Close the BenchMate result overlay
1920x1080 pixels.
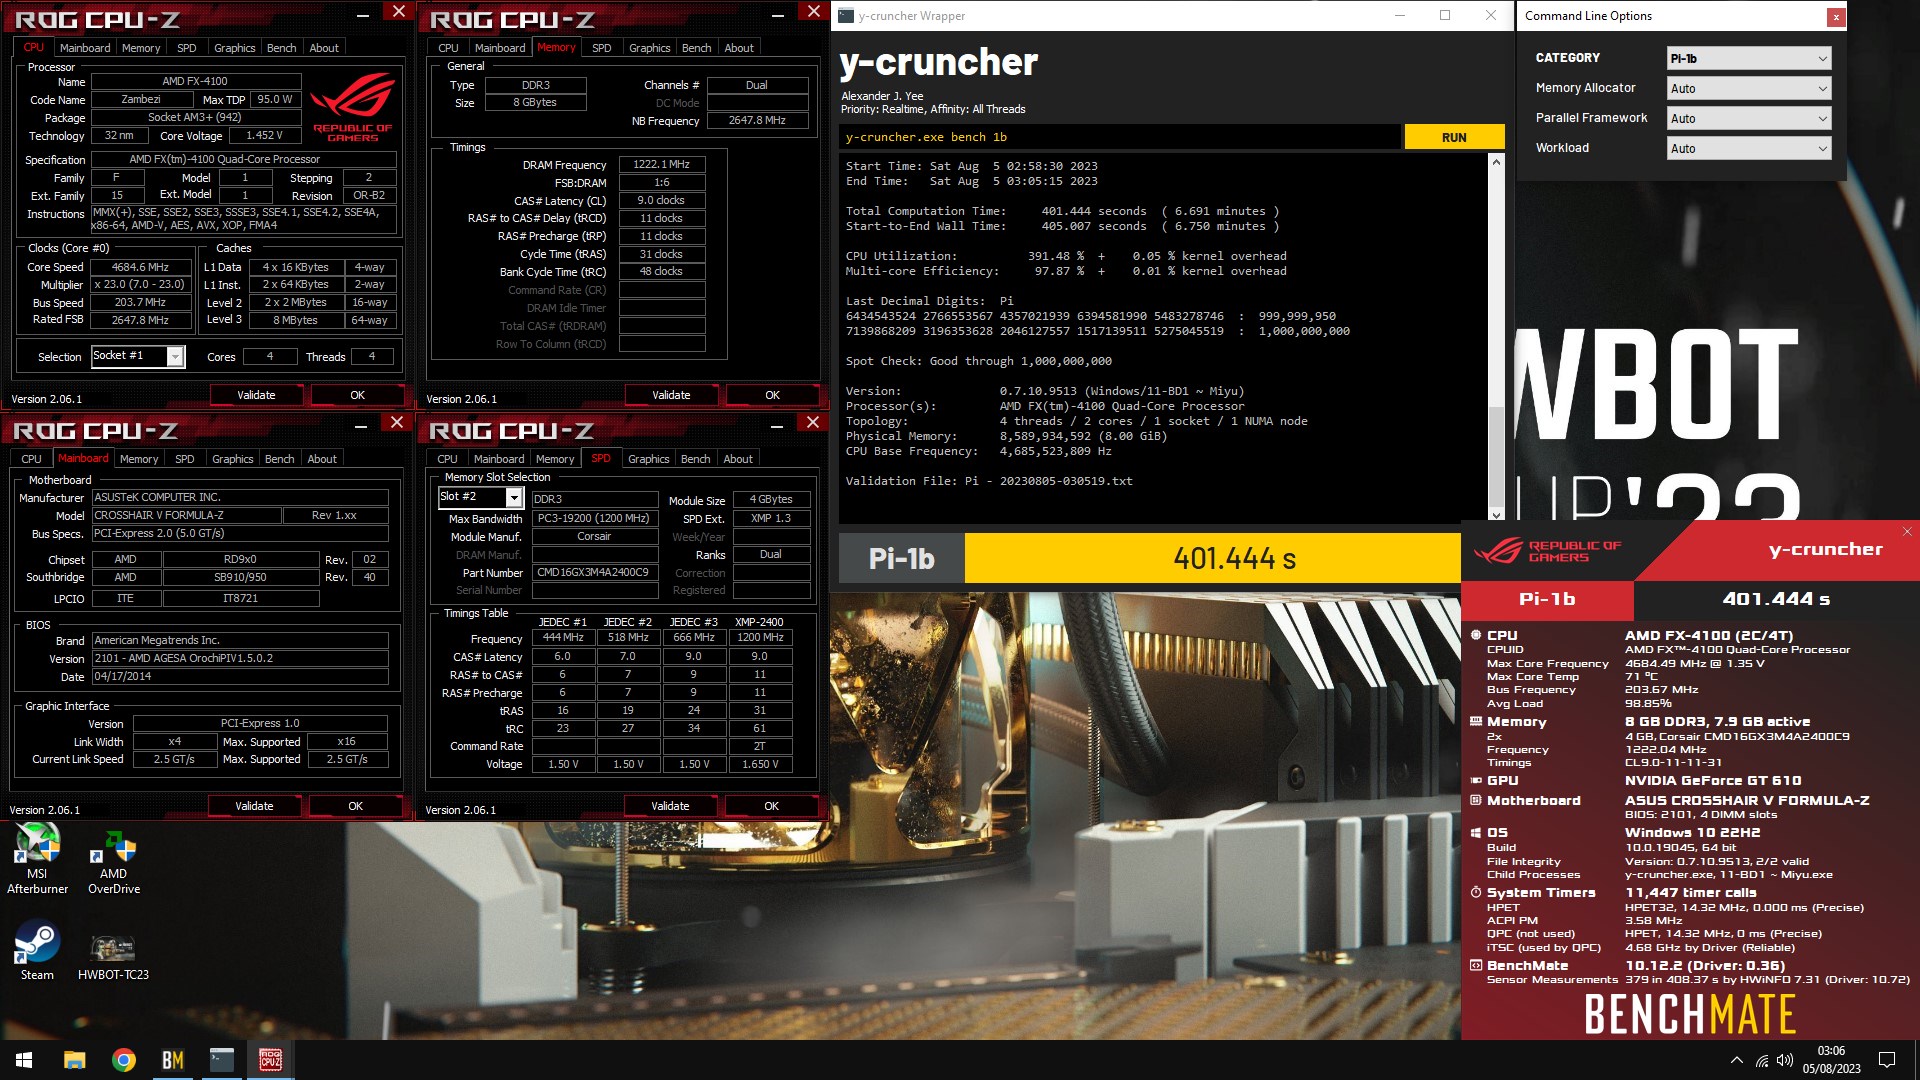point(1906,532)
